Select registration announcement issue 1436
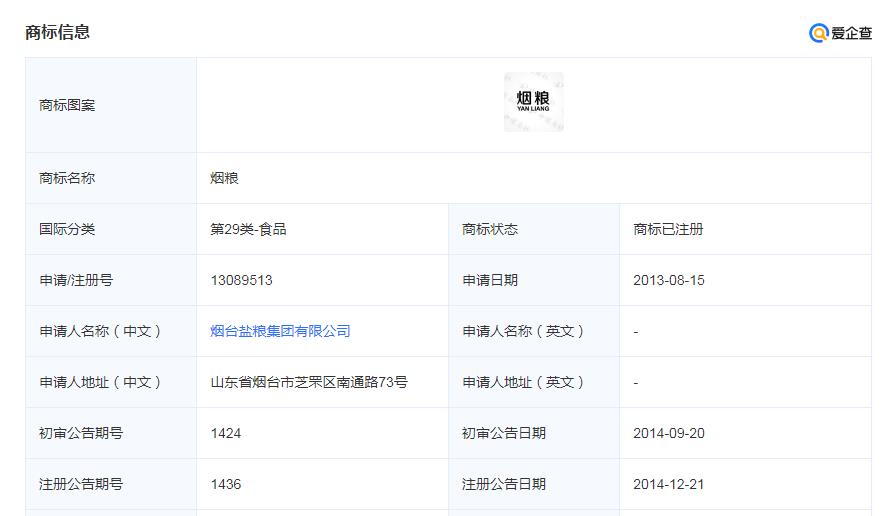The height and width of the screenshot is (516, 893). (226, 485)
